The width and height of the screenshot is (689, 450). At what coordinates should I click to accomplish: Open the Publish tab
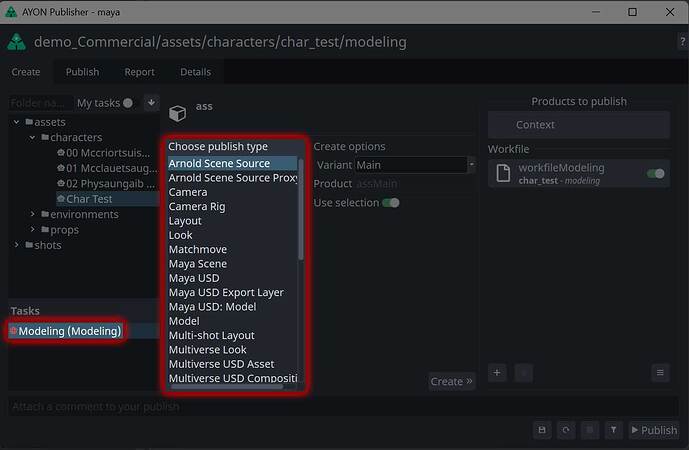(x=82, y=72)
